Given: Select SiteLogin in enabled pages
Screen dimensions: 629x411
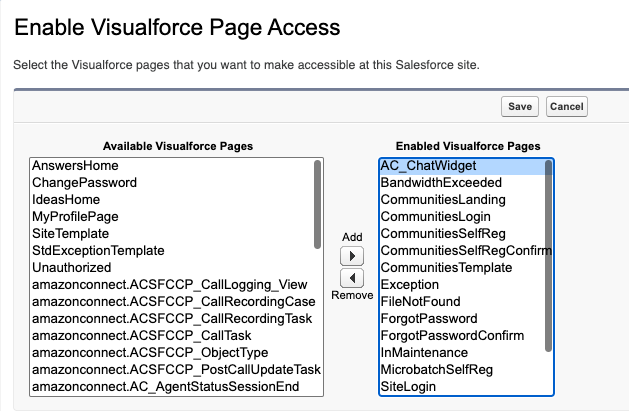Looking at the screenshot, I should click(462, 387).
